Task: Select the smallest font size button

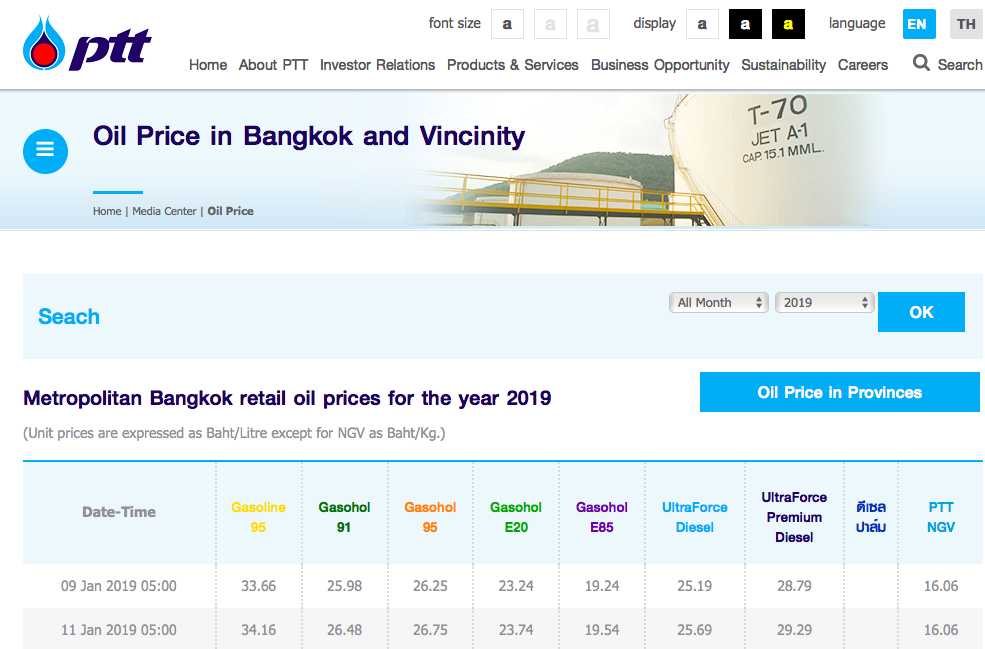Action: (507, 24)
